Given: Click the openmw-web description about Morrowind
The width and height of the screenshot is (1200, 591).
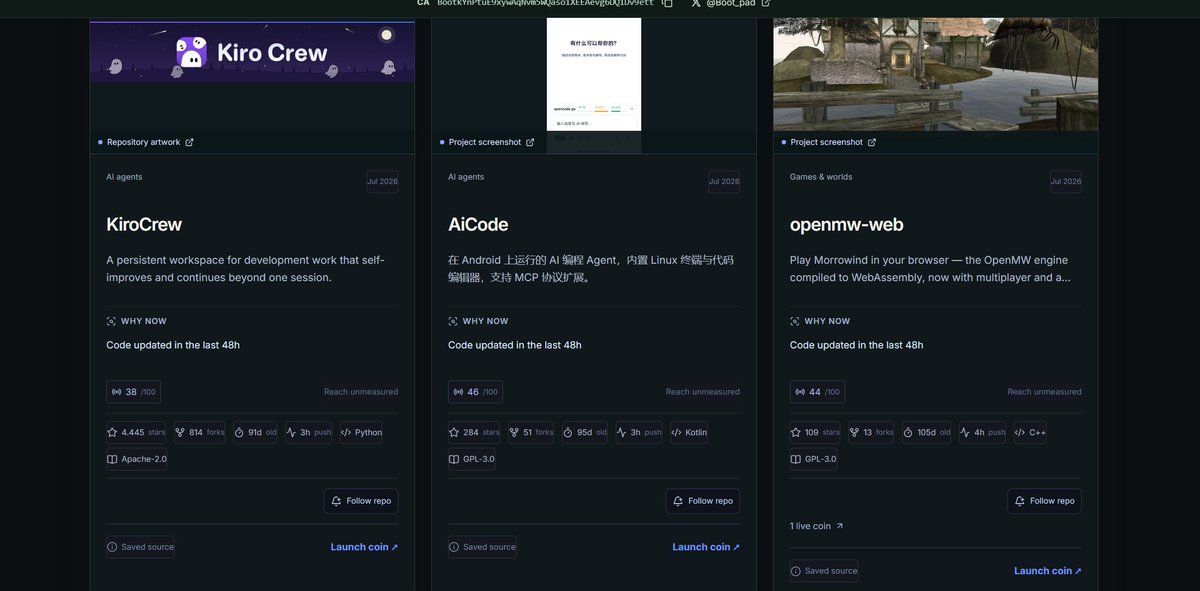Looking at the screenshot, I should [930, 268].
